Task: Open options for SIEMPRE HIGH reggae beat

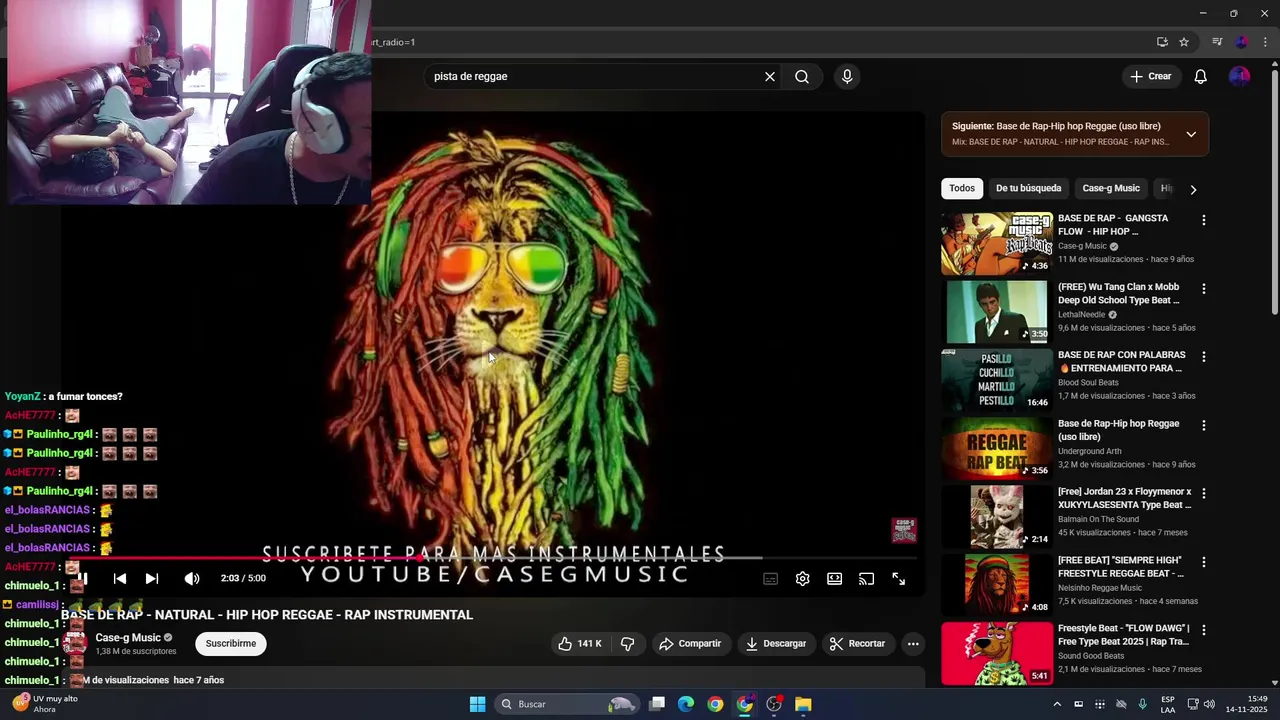Action: (x=1204, y=562)
